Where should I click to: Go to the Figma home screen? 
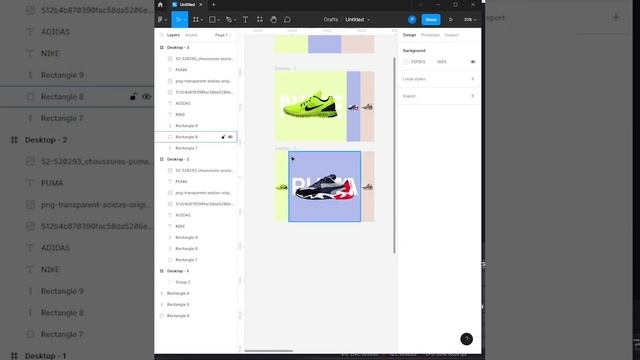(x=160, y=4)
